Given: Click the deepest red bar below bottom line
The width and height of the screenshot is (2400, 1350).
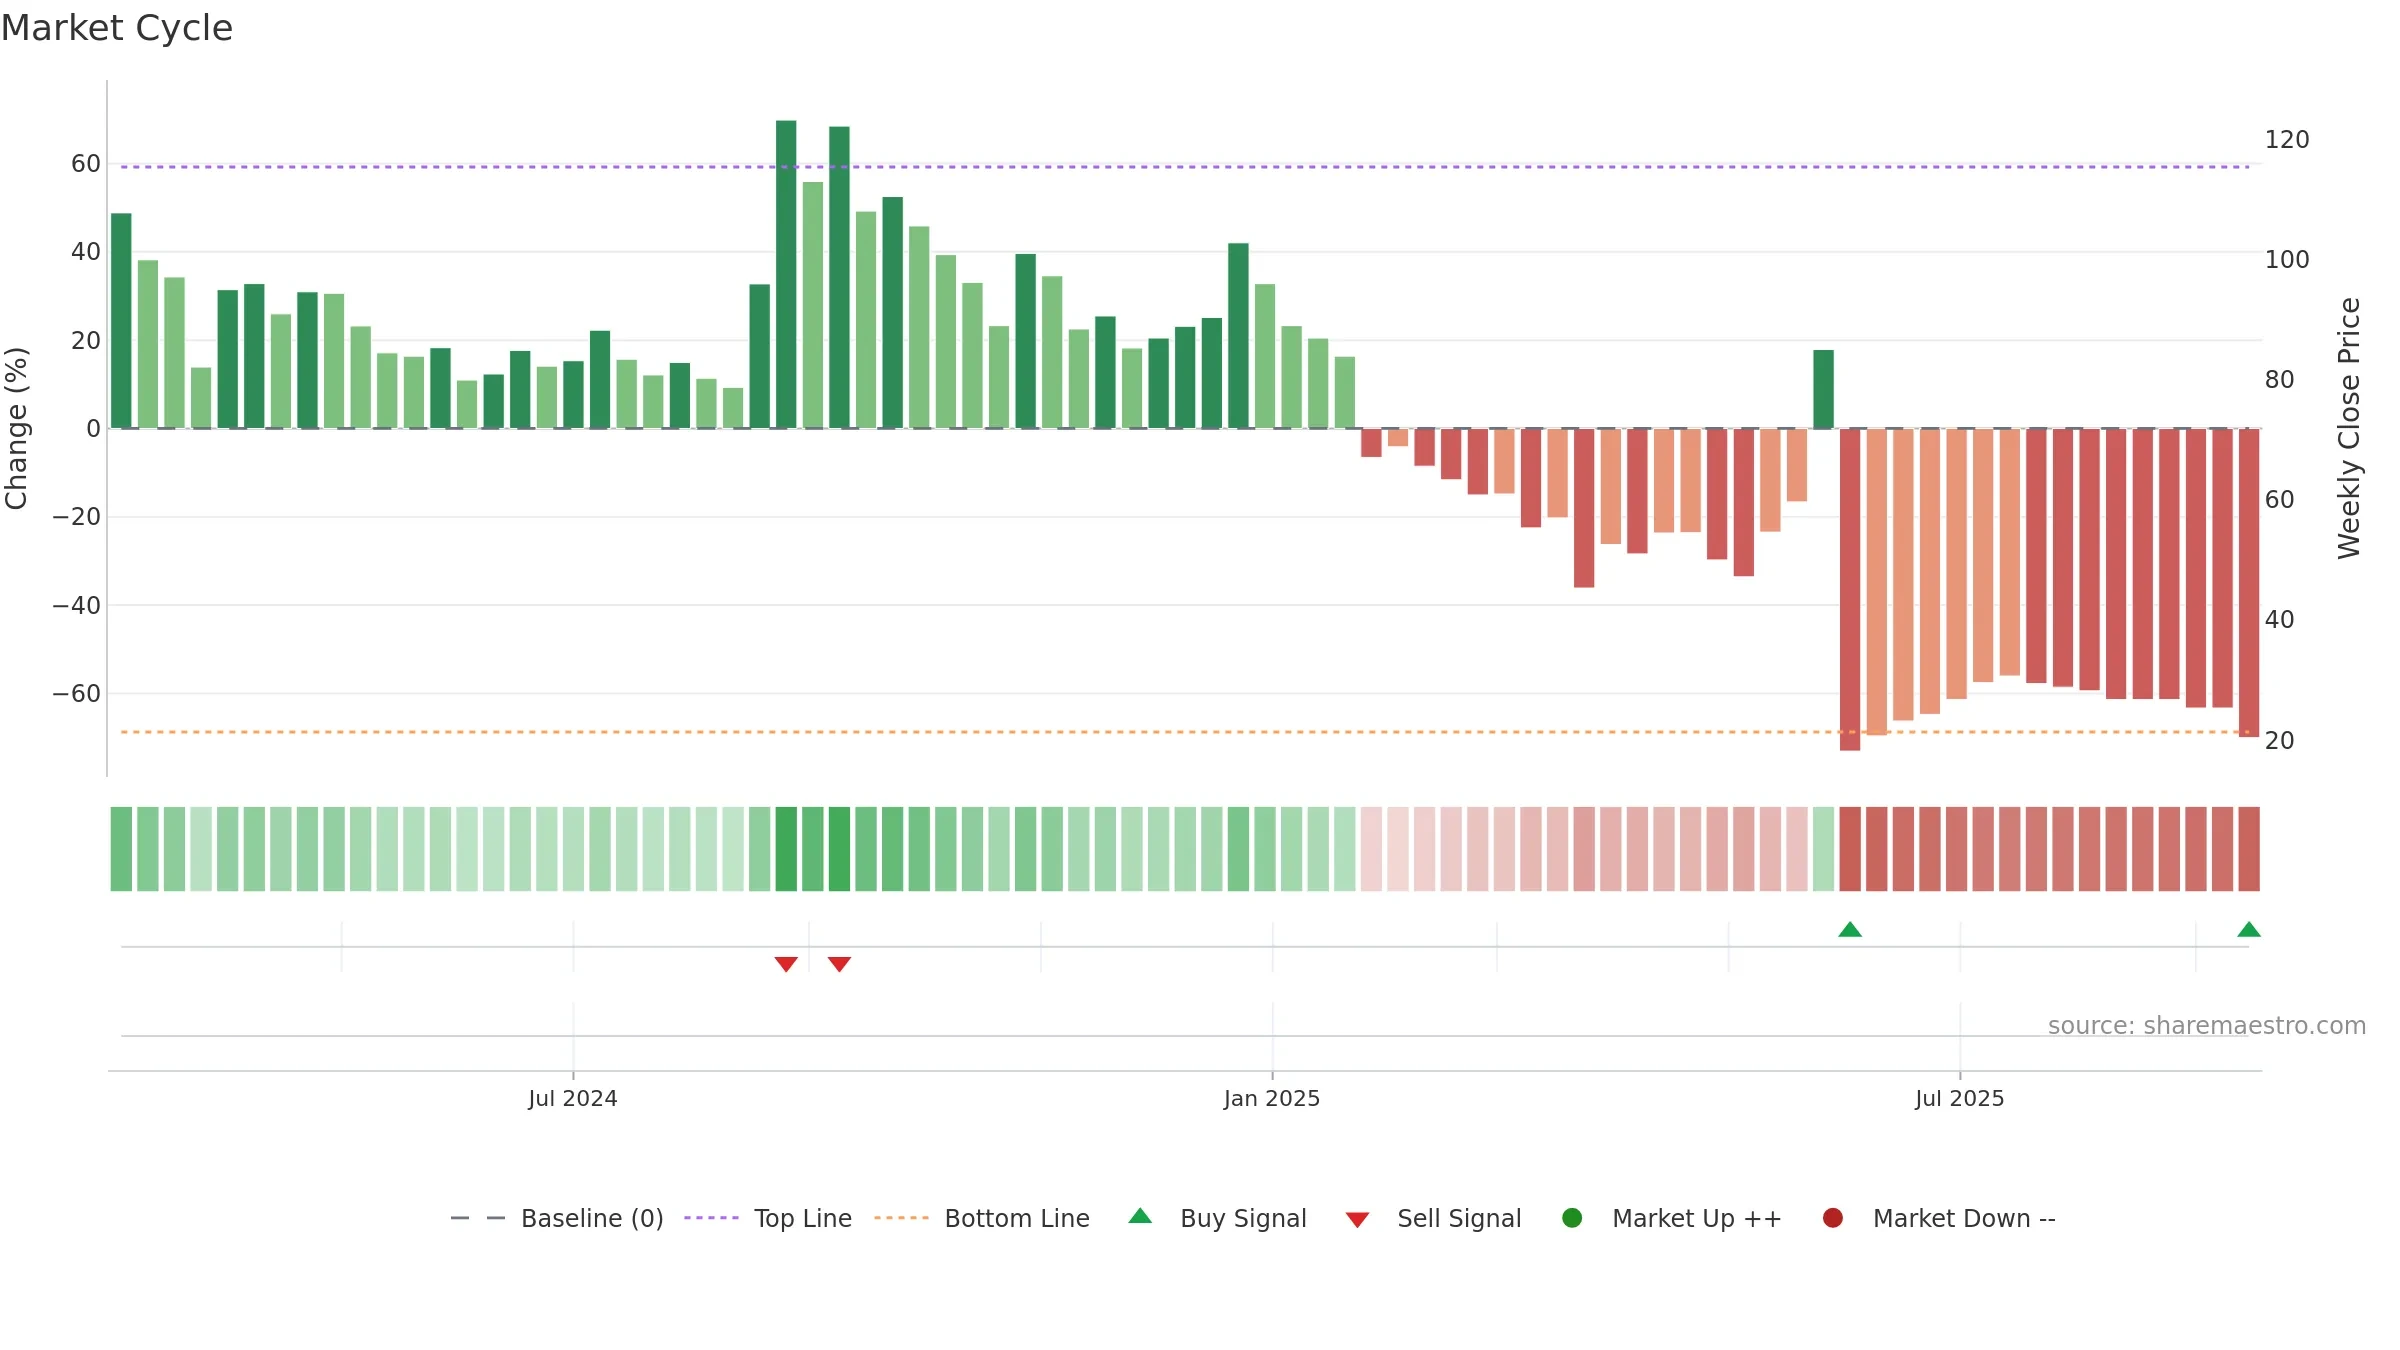Looking at the screenshot, I should 1850,589.
